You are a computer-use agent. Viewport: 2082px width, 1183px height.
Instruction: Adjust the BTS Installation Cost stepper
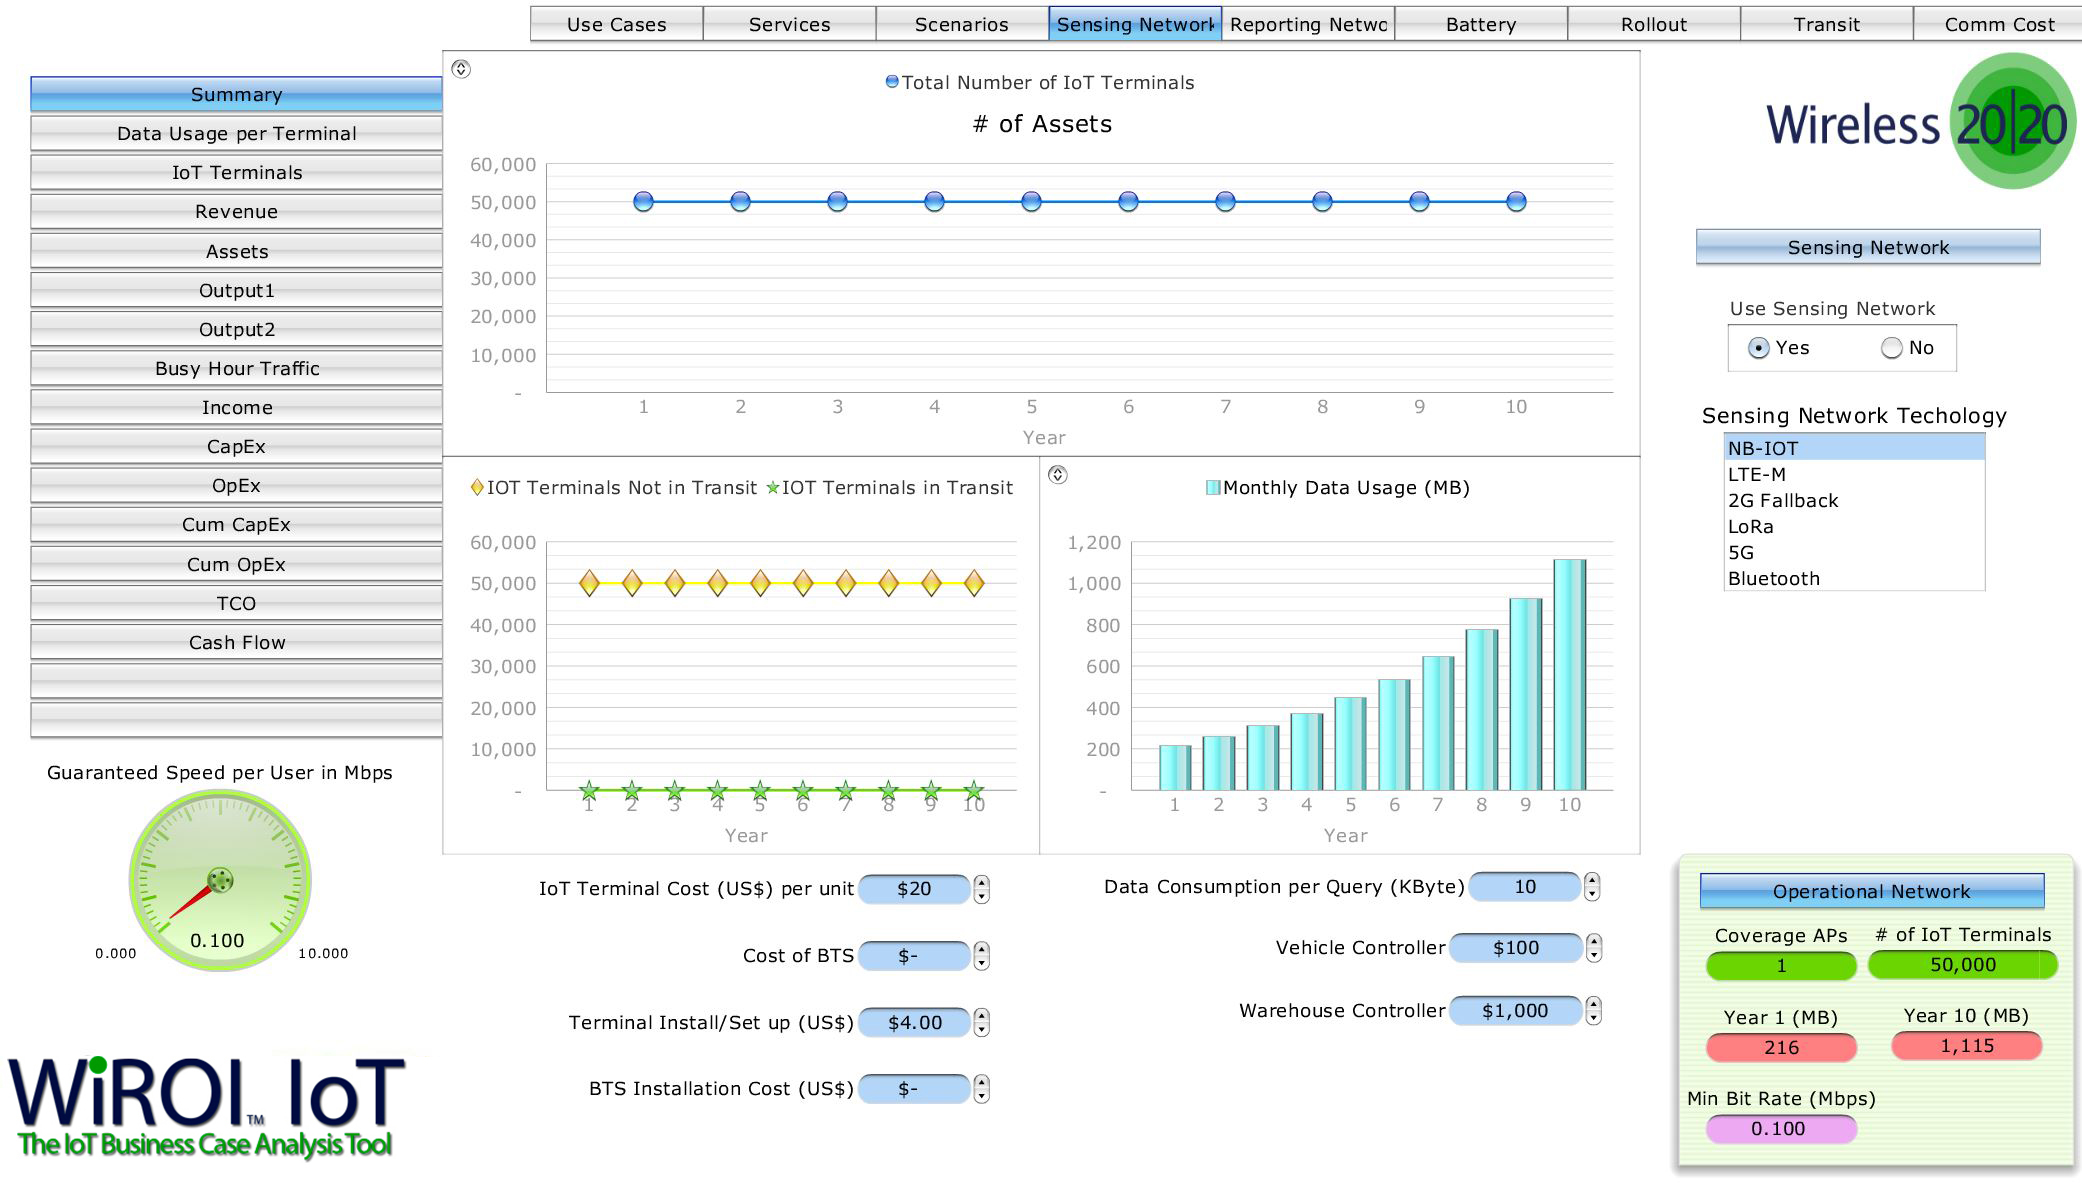pyautogui.click(x=982, y=1089)
